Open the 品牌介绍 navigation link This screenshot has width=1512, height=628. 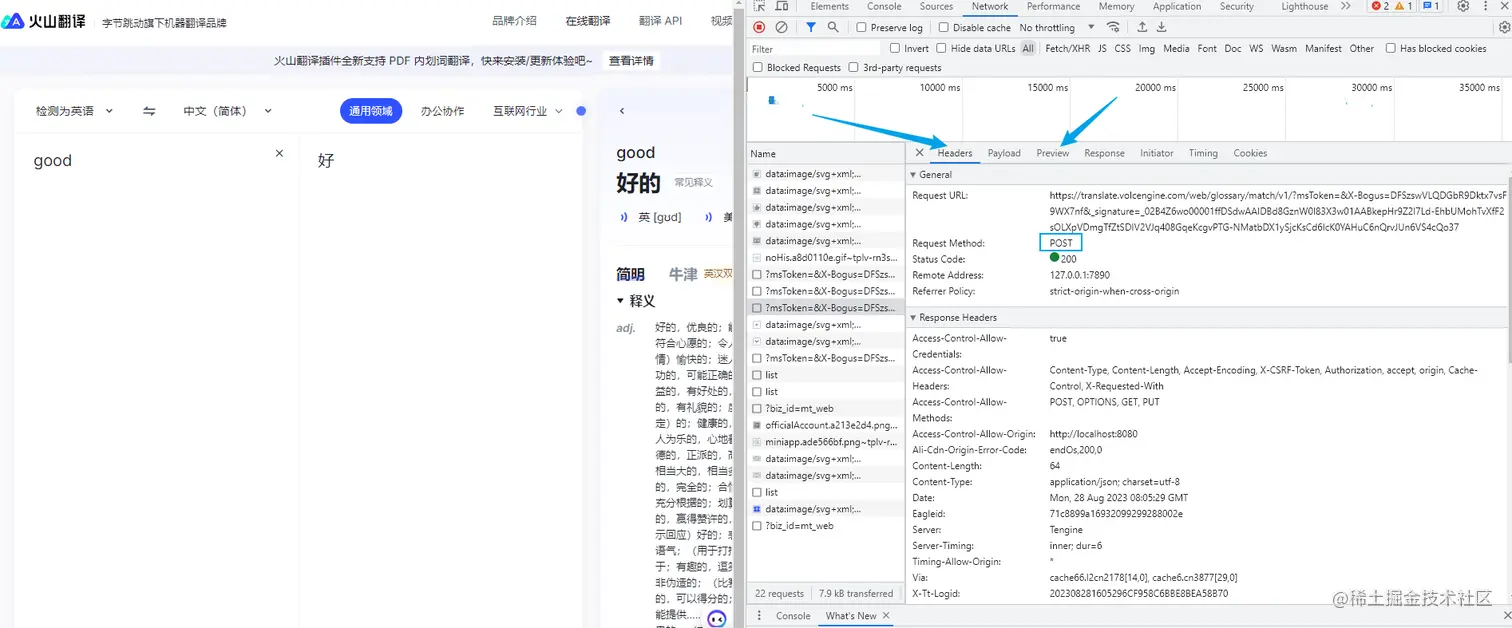click(x=514, y=21)
